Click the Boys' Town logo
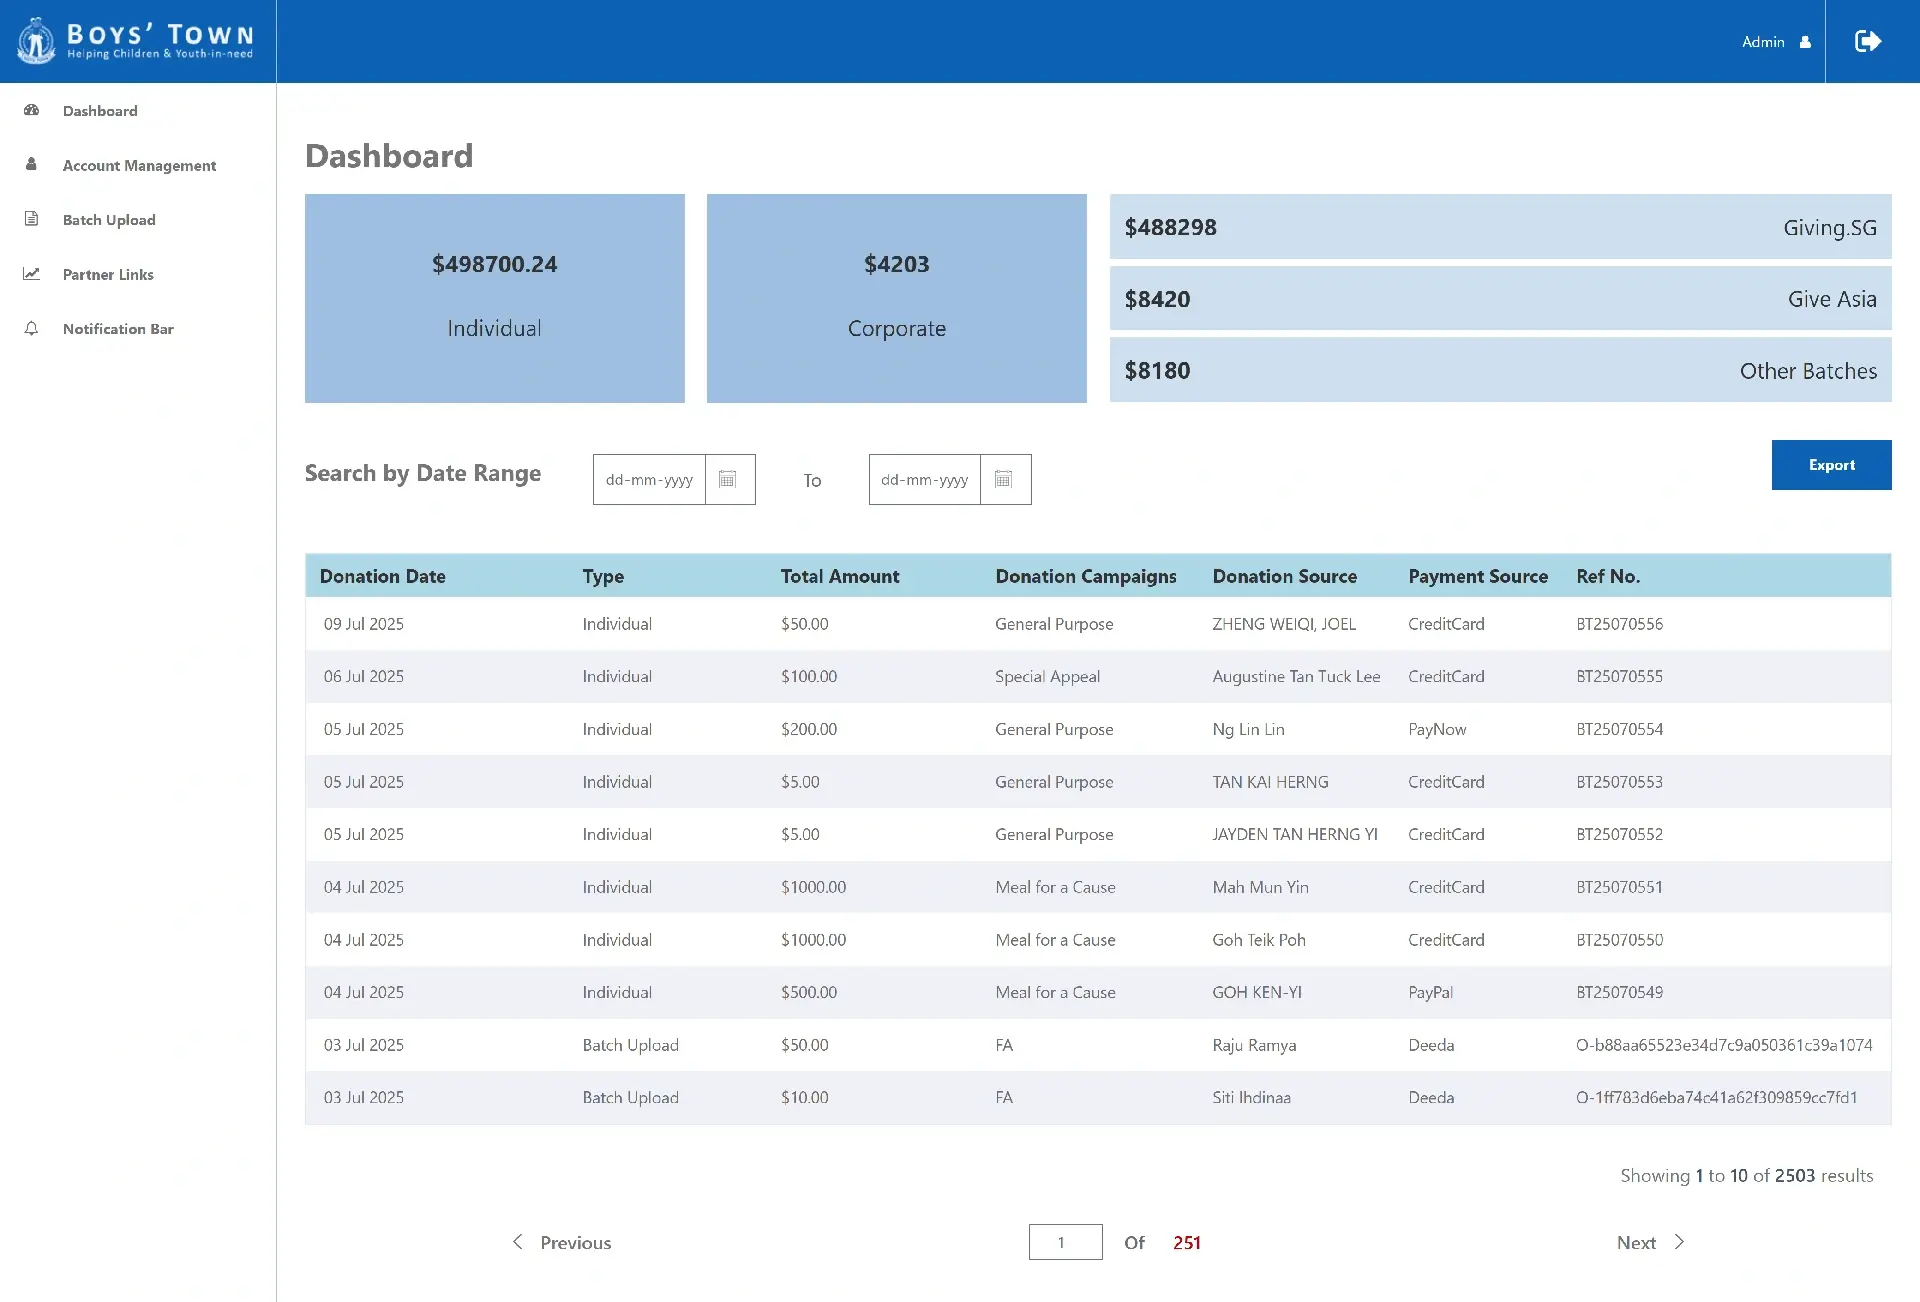The height and width of the screenshot is (1302, 1920). point(135,41)
